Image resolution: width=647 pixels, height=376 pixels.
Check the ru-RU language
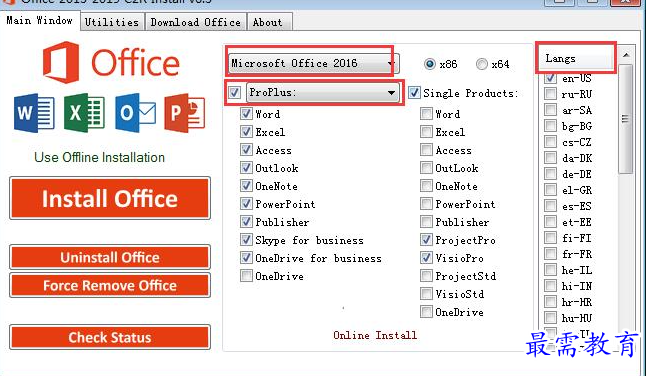[550, 94]
